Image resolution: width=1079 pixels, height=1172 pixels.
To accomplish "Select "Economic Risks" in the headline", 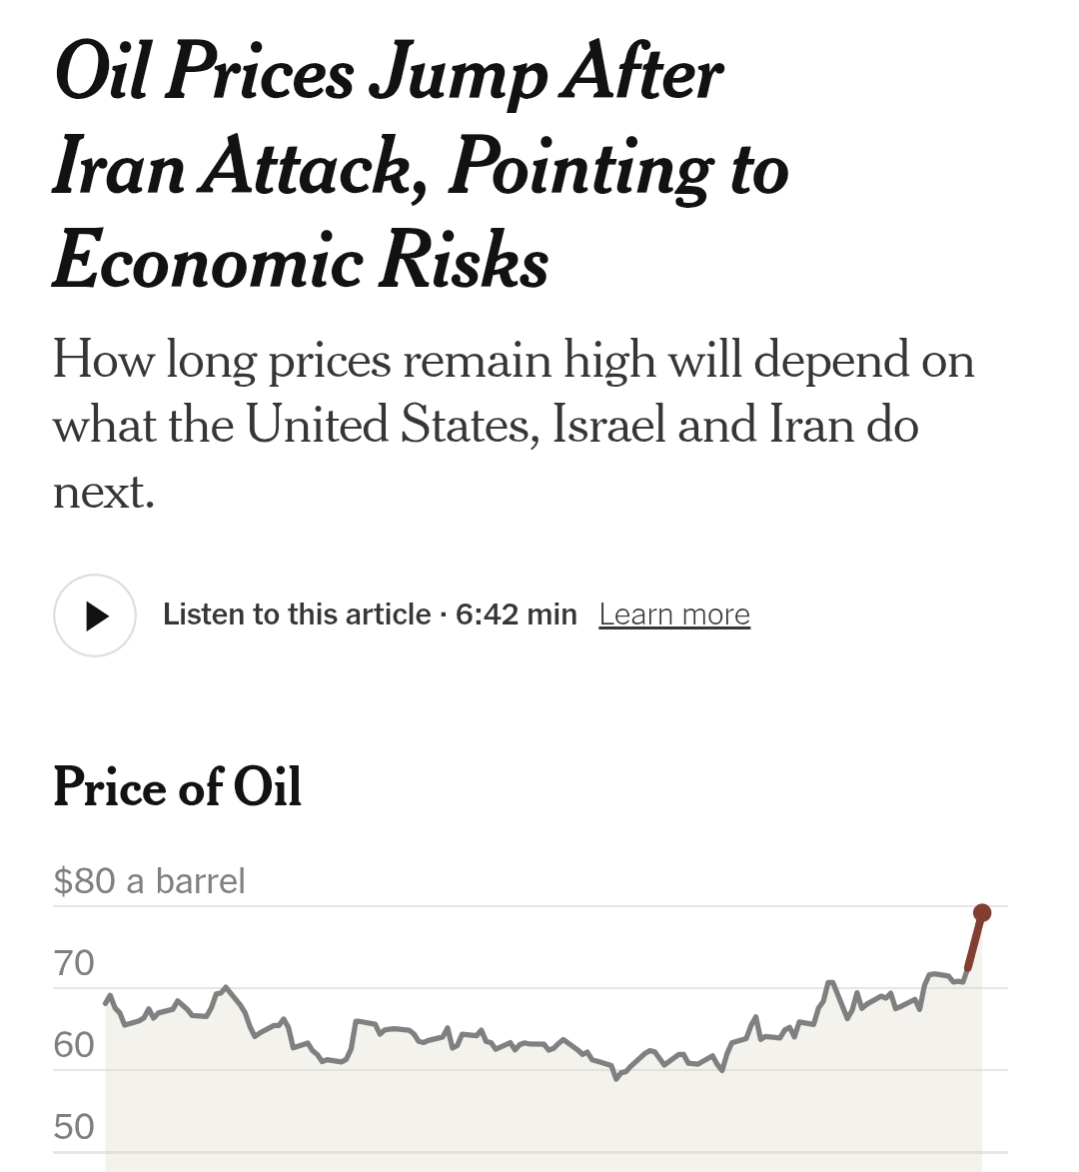I will pyautogui.click(x=300, y=260).
